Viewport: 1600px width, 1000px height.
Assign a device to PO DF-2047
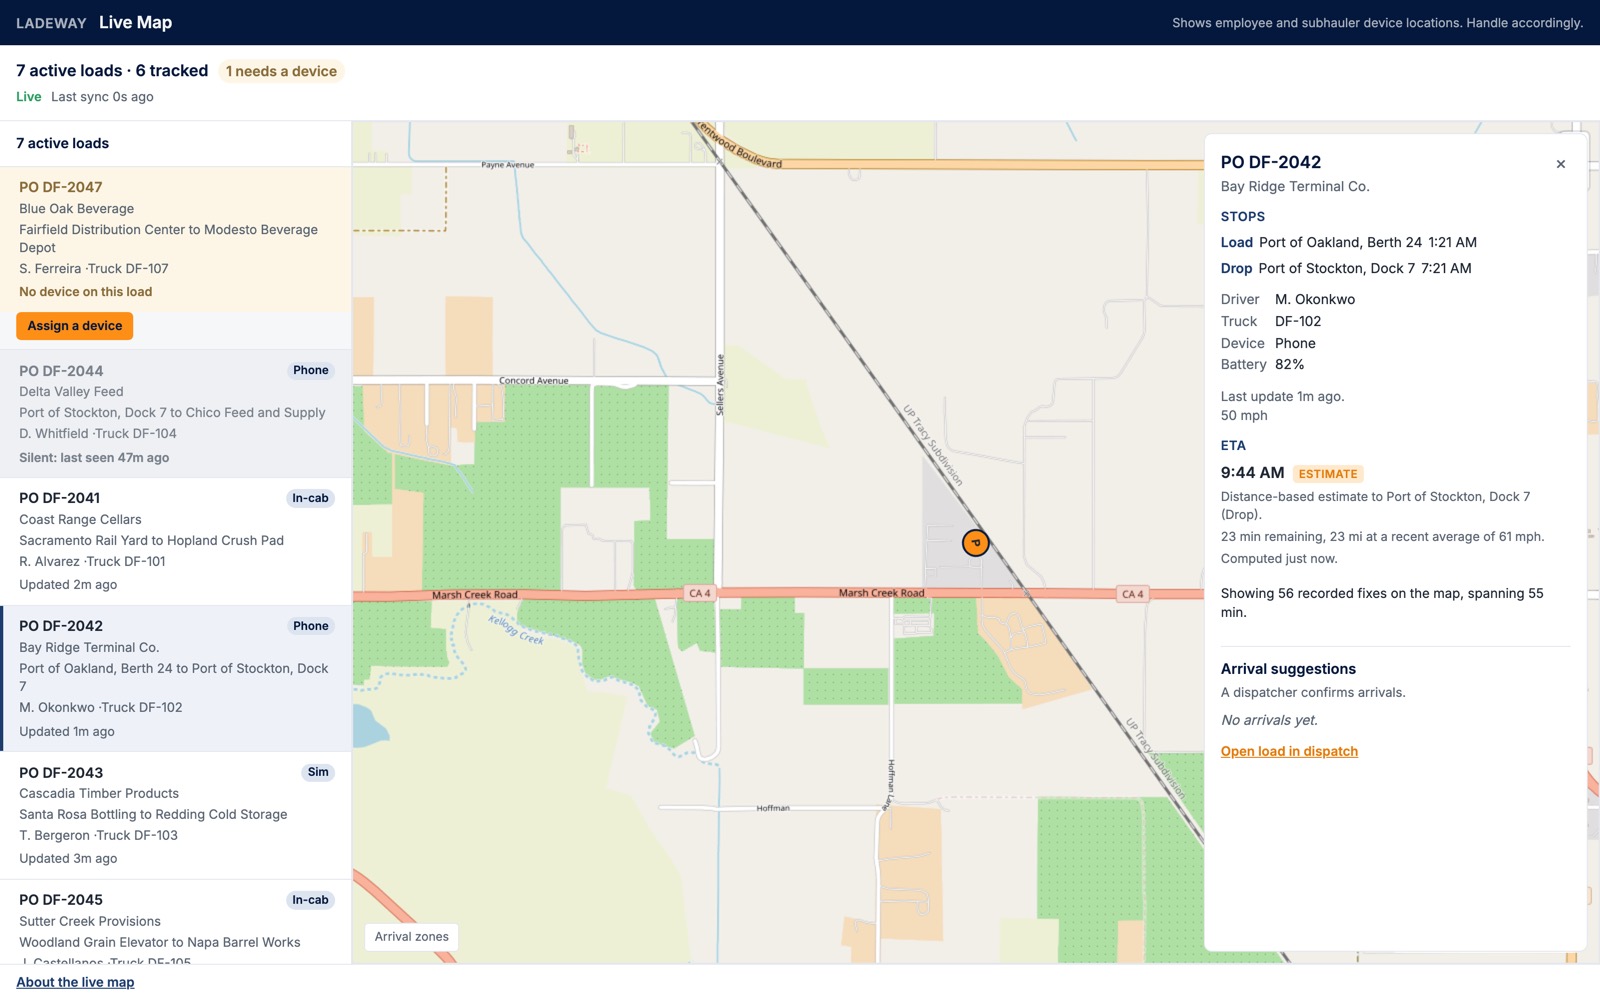tap(75, 326)
